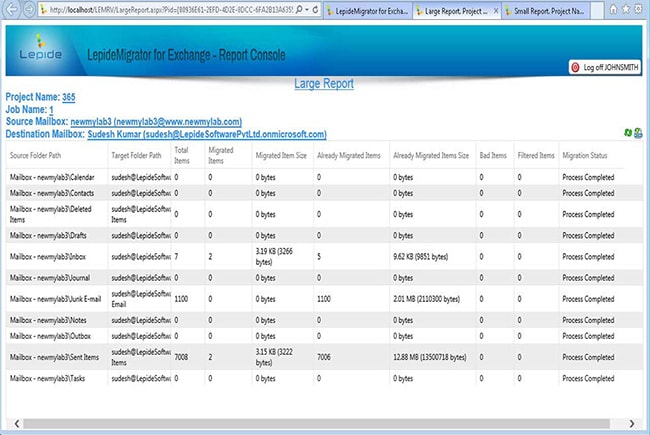The width and height of the screenshot is (650, 435).
Task: Open the browser Home icon
Action: (x=613, y=10)
